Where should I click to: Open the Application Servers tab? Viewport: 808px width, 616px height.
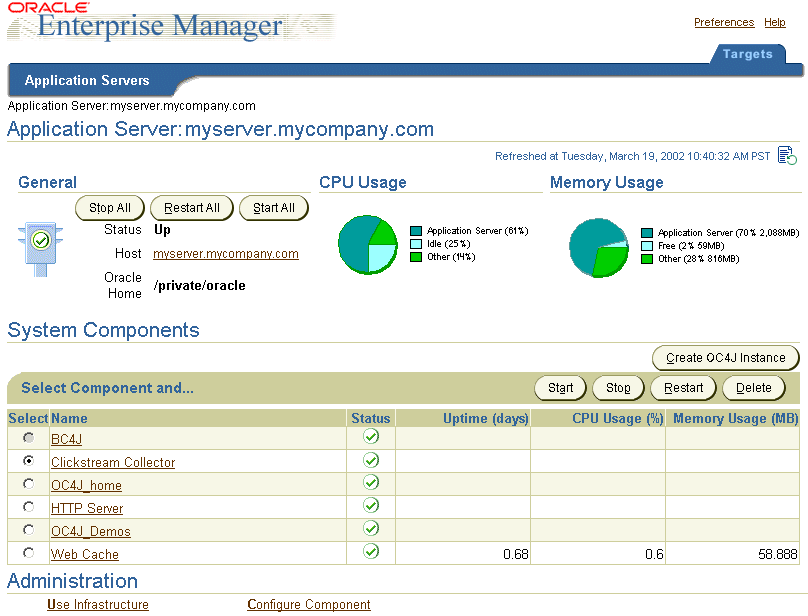87,80
